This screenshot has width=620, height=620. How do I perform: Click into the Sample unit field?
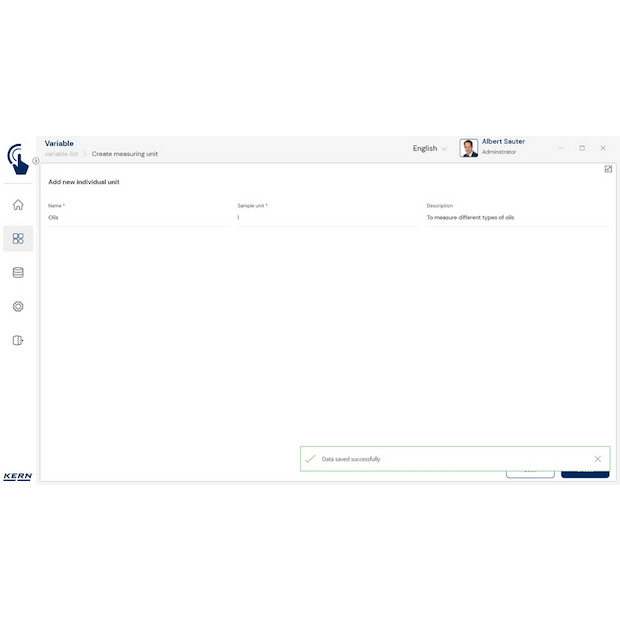(326, 217)
